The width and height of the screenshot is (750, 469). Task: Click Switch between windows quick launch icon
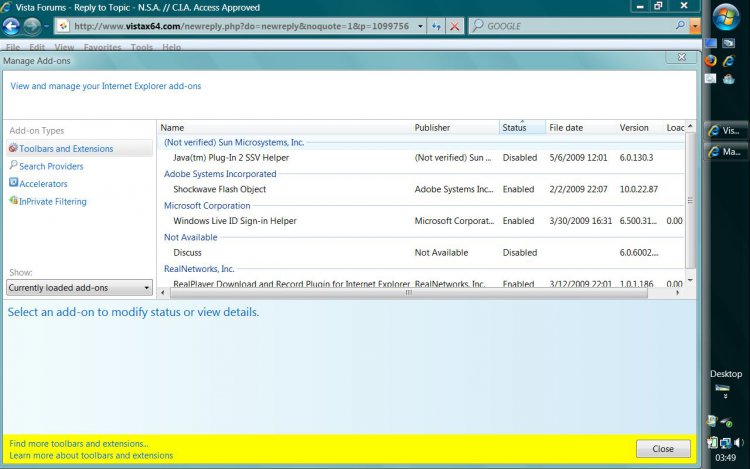[x=728, y=44]
